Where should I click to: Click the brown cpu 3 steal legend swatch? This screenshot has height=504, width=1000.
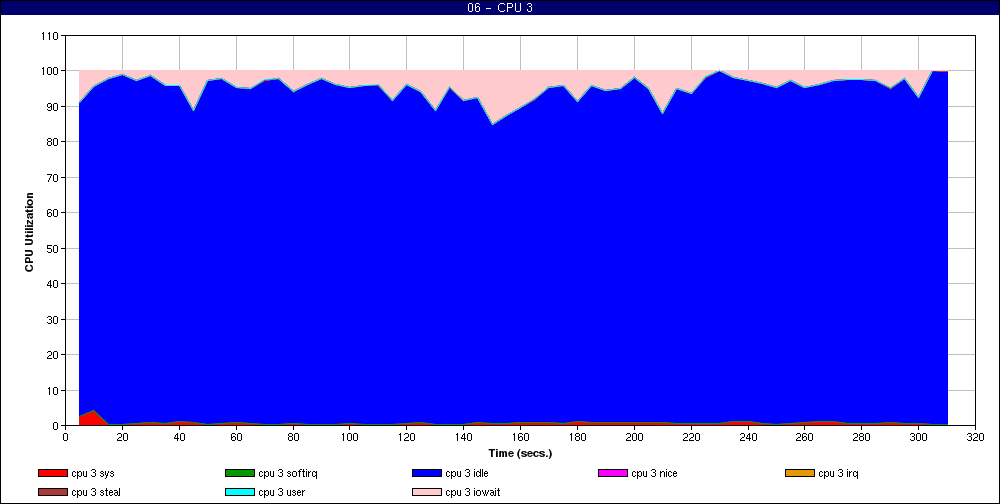pyautogui.click(x=52, y=493)
